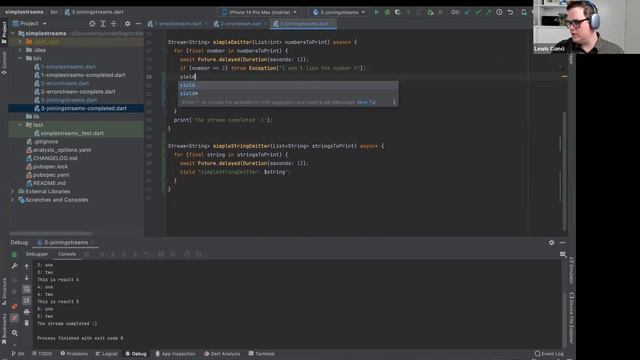This screenshot has height=360, width=640.
Task: Clear console with trash icon
Action: tap(27, 323)
